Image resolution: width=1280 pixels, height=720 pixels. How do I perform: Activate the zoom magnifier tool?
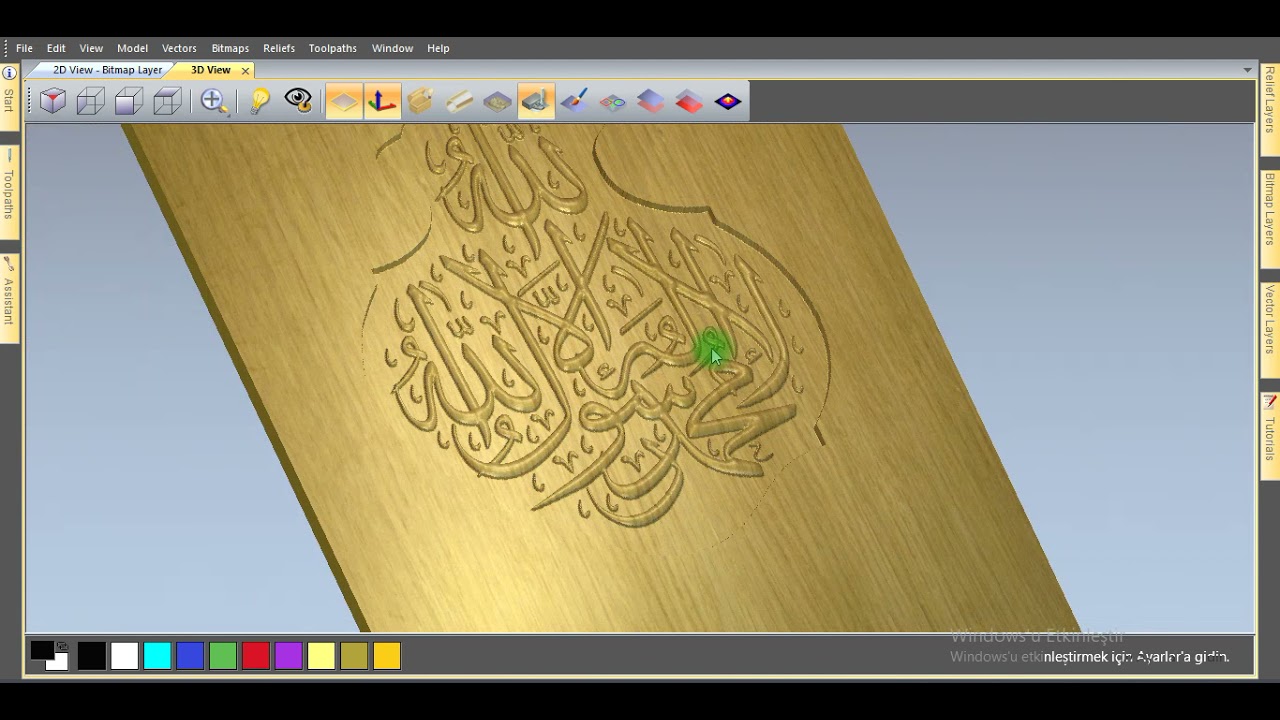[x=214, y=101]
